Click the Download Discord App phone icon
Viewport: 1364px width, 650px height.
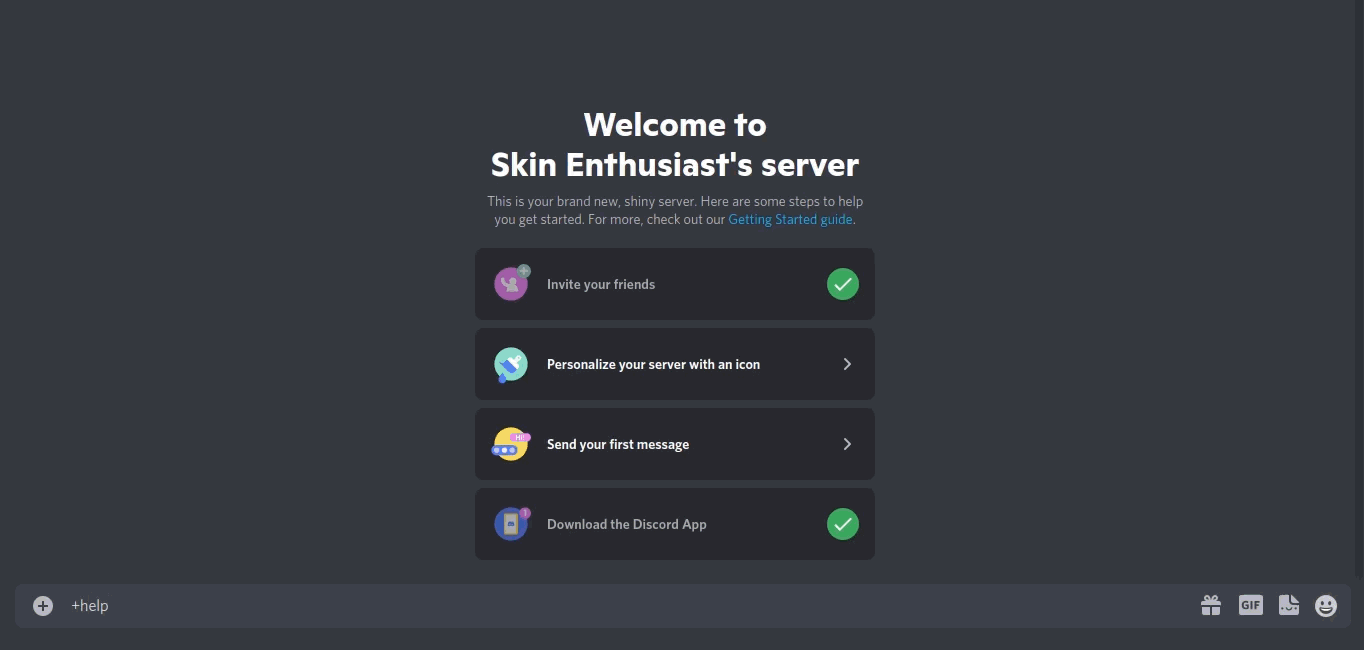512,523
